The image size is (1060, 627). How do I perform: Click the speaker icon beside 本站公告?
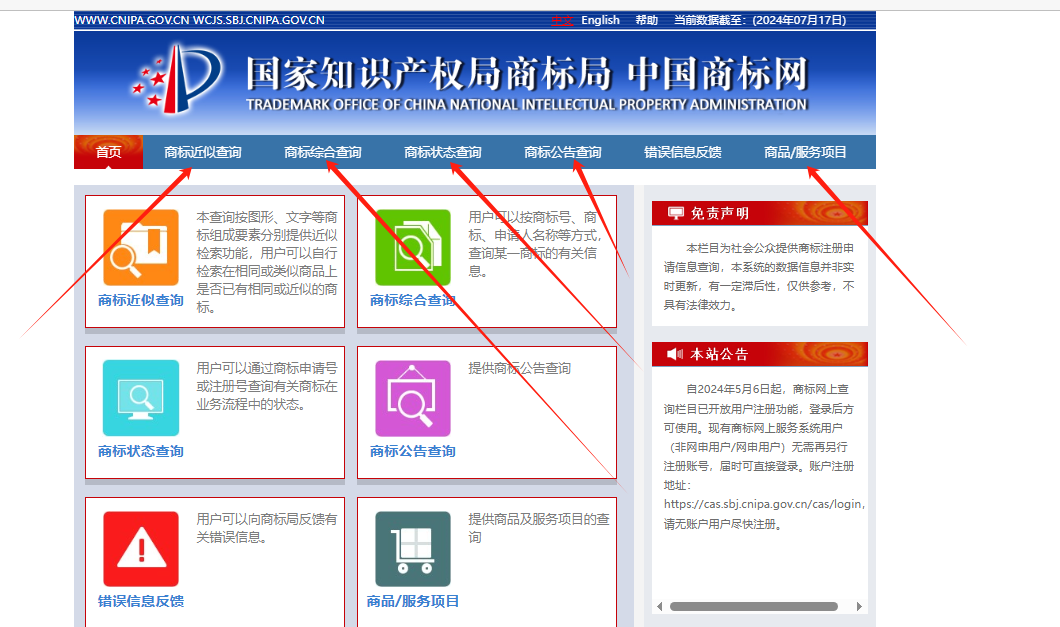675,354
